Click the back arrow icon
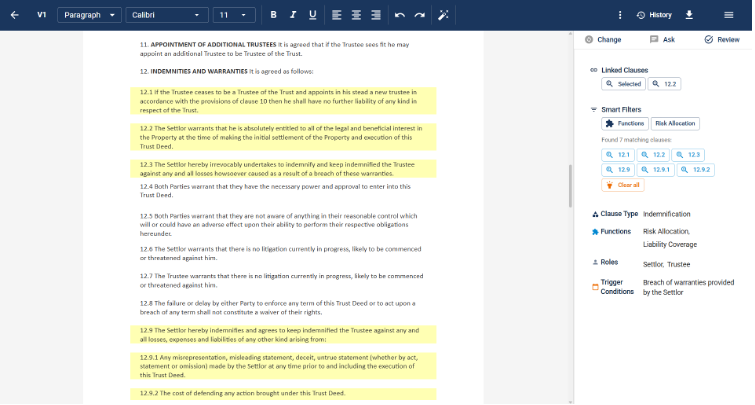Image resolution: width=755 pixels, height=405 pixels. tap(14, 15)
